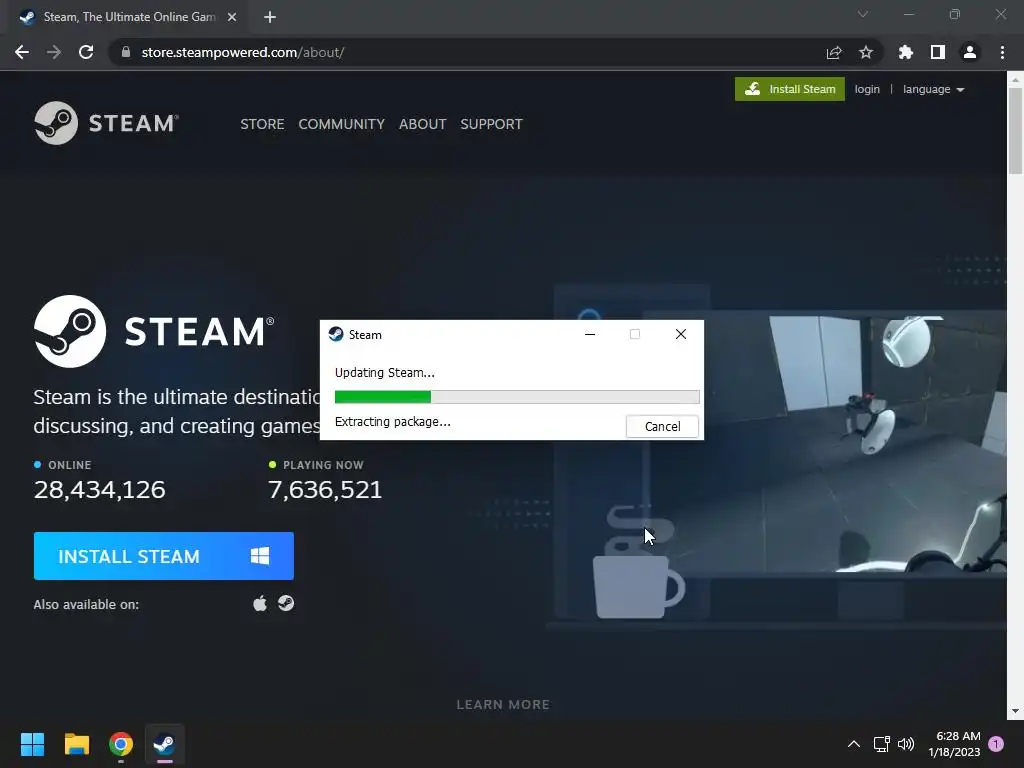Image resolution: width=1024 pixels, height=768 pixels.
Task: Select the SteamOS Linux download icon
Action: [285, 603]
